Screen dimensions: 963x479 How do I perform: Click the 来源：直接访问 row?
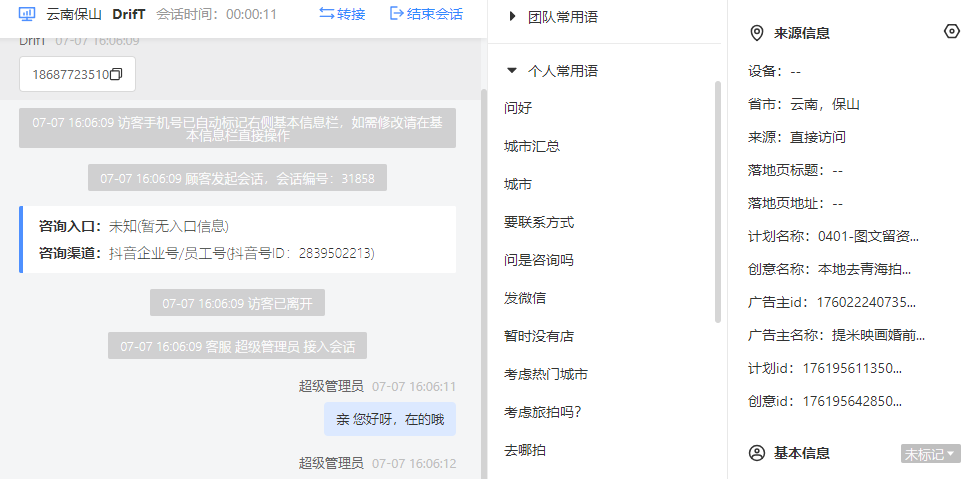pyautogui.click(x=797, y=137)
